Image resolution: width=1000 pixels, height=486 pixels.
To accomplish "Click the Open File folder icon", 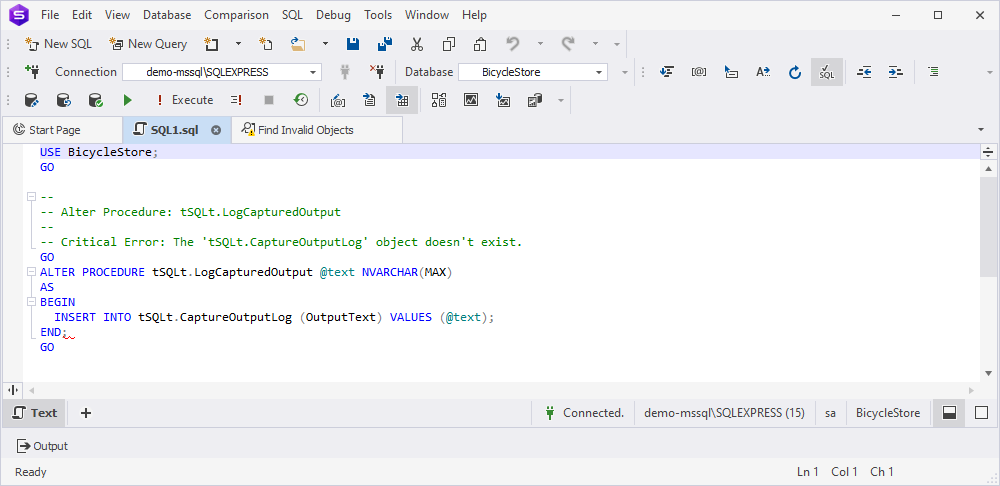I will [x=298, y=44].
